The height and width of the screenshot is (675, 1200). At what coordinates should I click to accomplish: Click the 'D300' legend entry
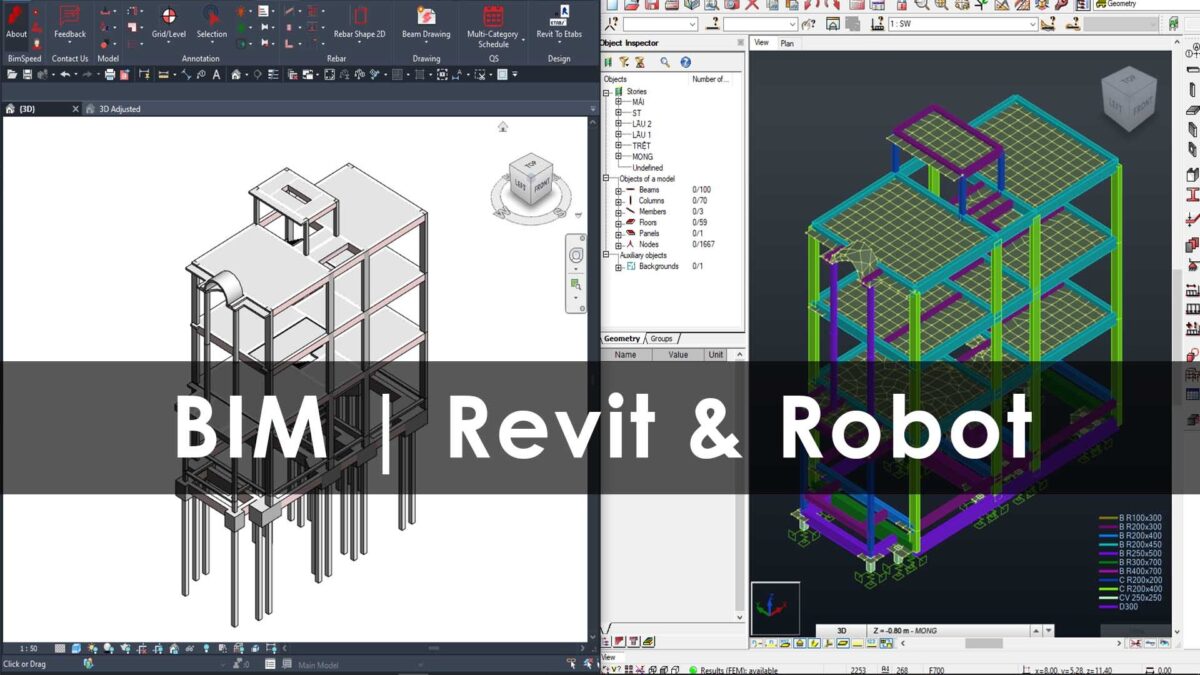[x=1118, y=607]
